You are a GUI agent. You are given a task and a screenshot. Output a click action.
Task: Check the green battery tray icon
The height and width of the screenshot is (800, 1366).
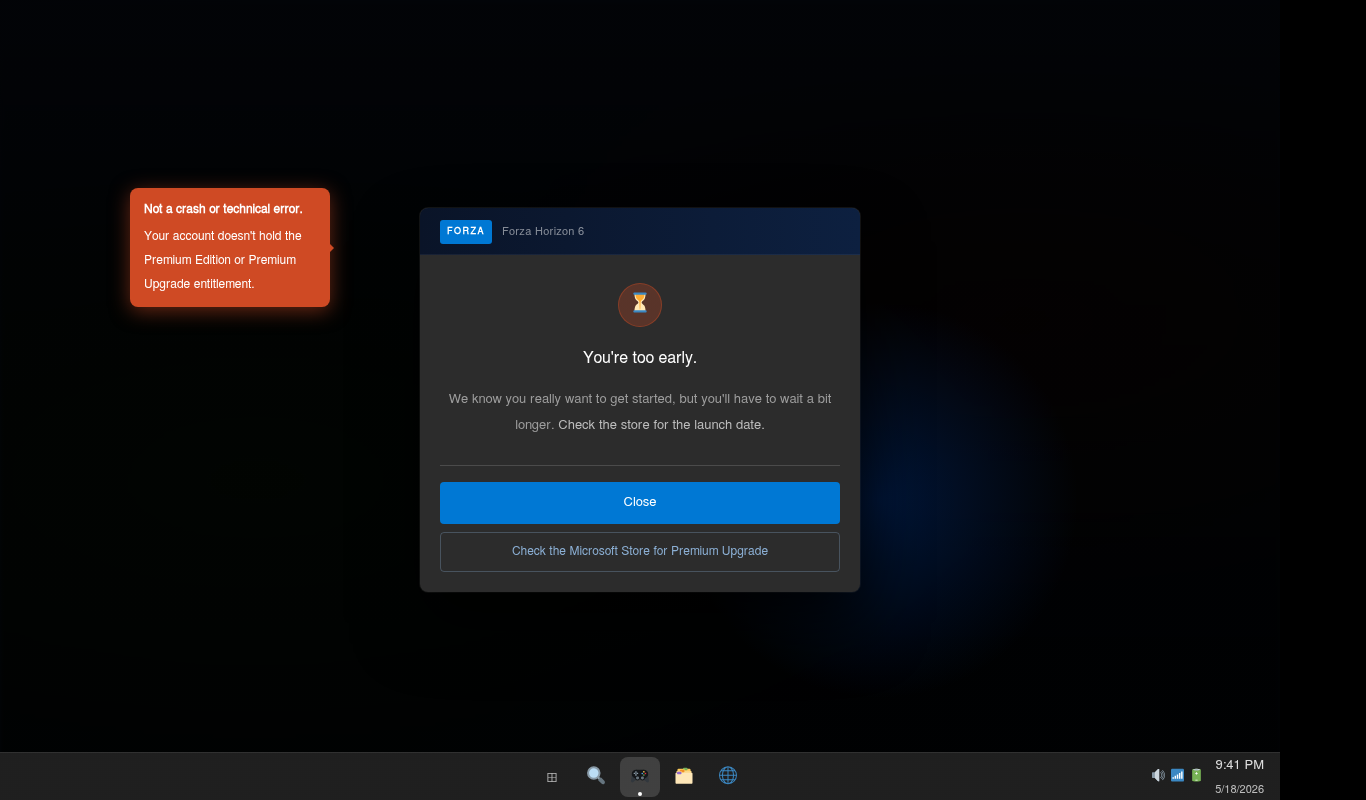(x=1196, y=775)
